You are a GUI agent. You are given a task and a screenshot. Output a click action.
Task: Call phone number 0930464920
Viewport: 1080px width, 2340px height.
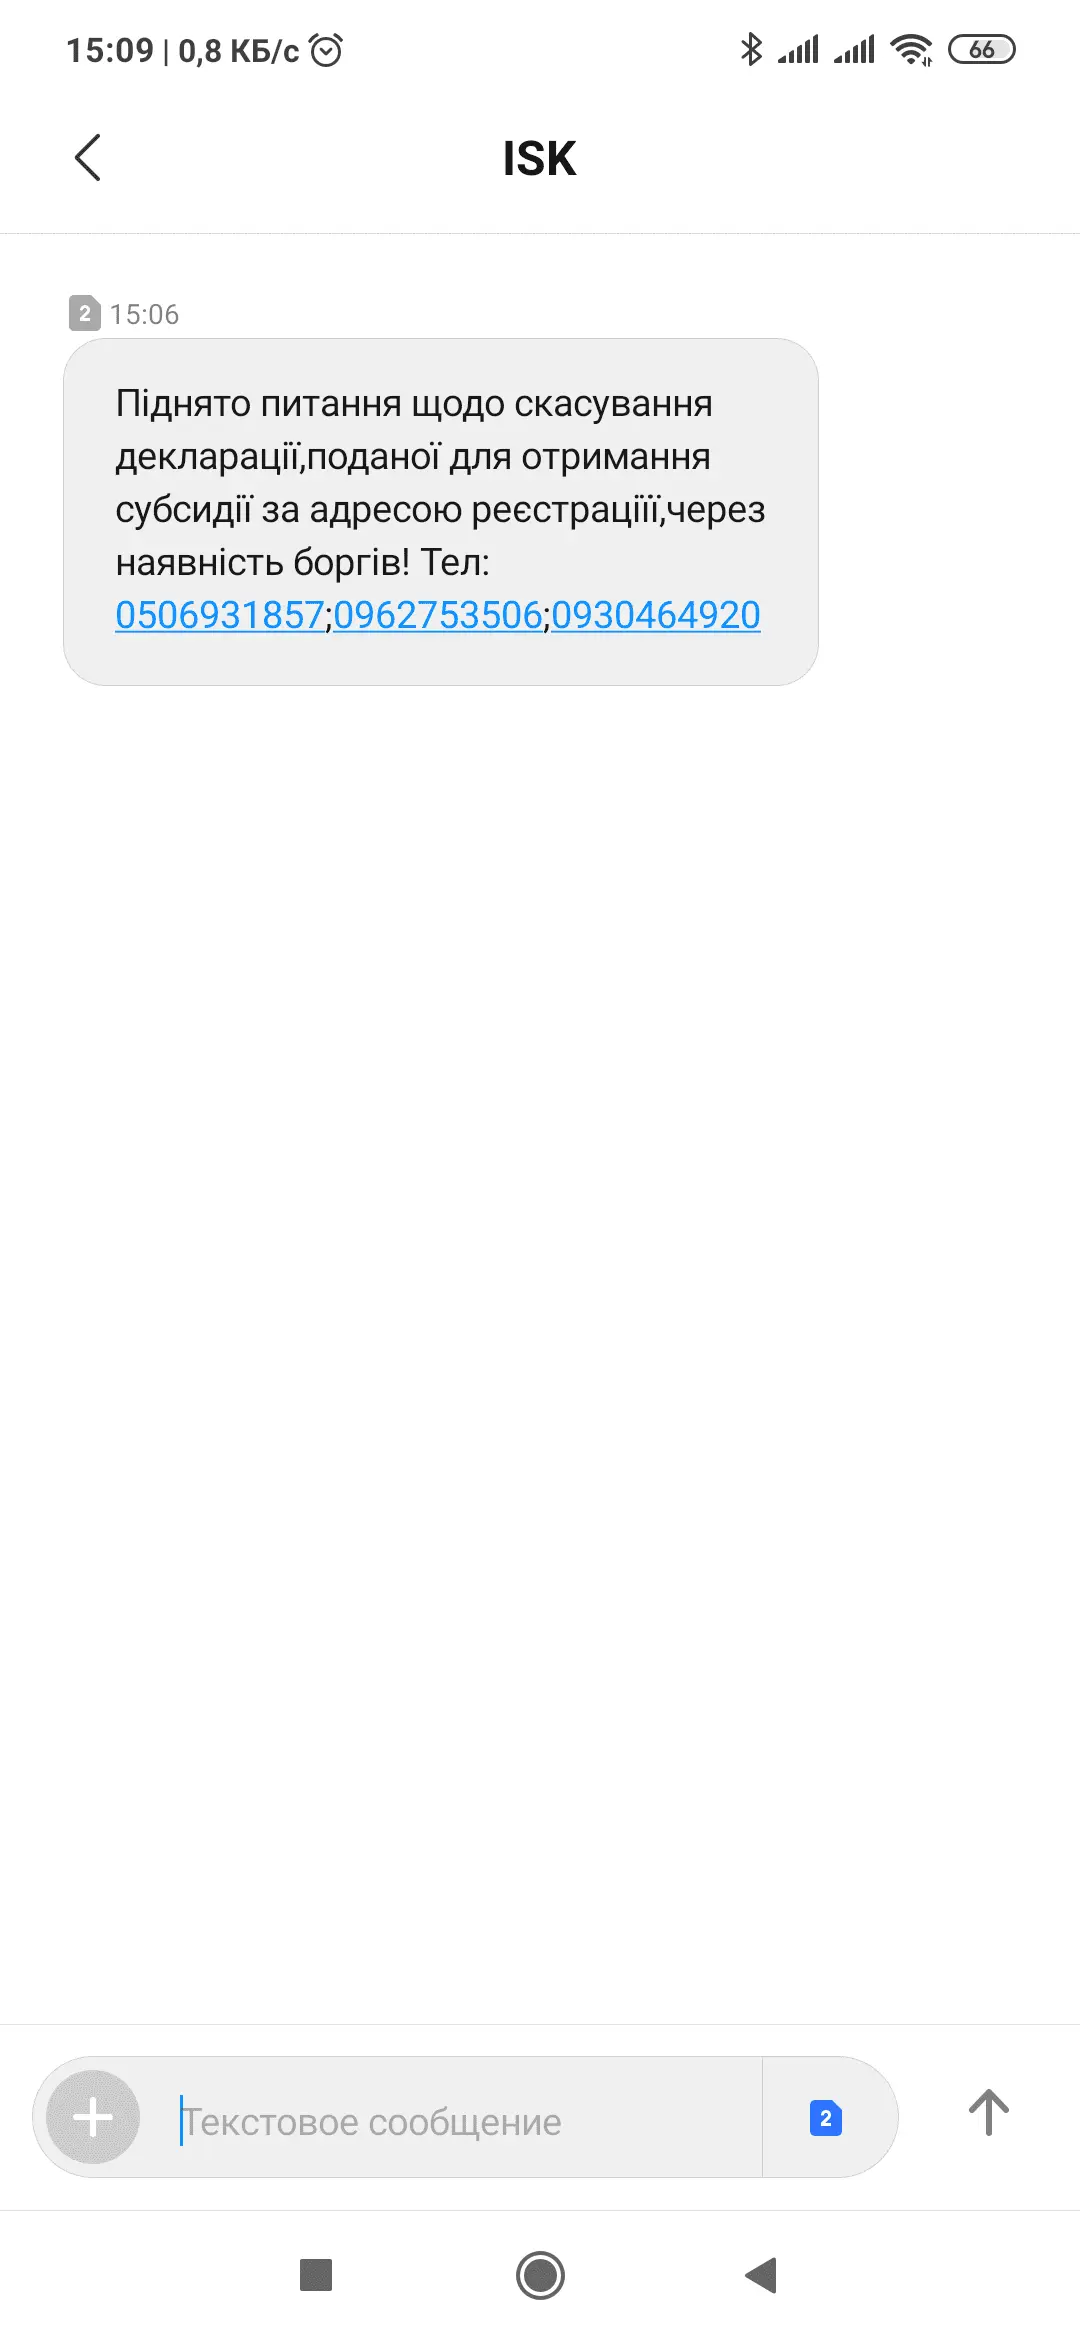(656, 615)
